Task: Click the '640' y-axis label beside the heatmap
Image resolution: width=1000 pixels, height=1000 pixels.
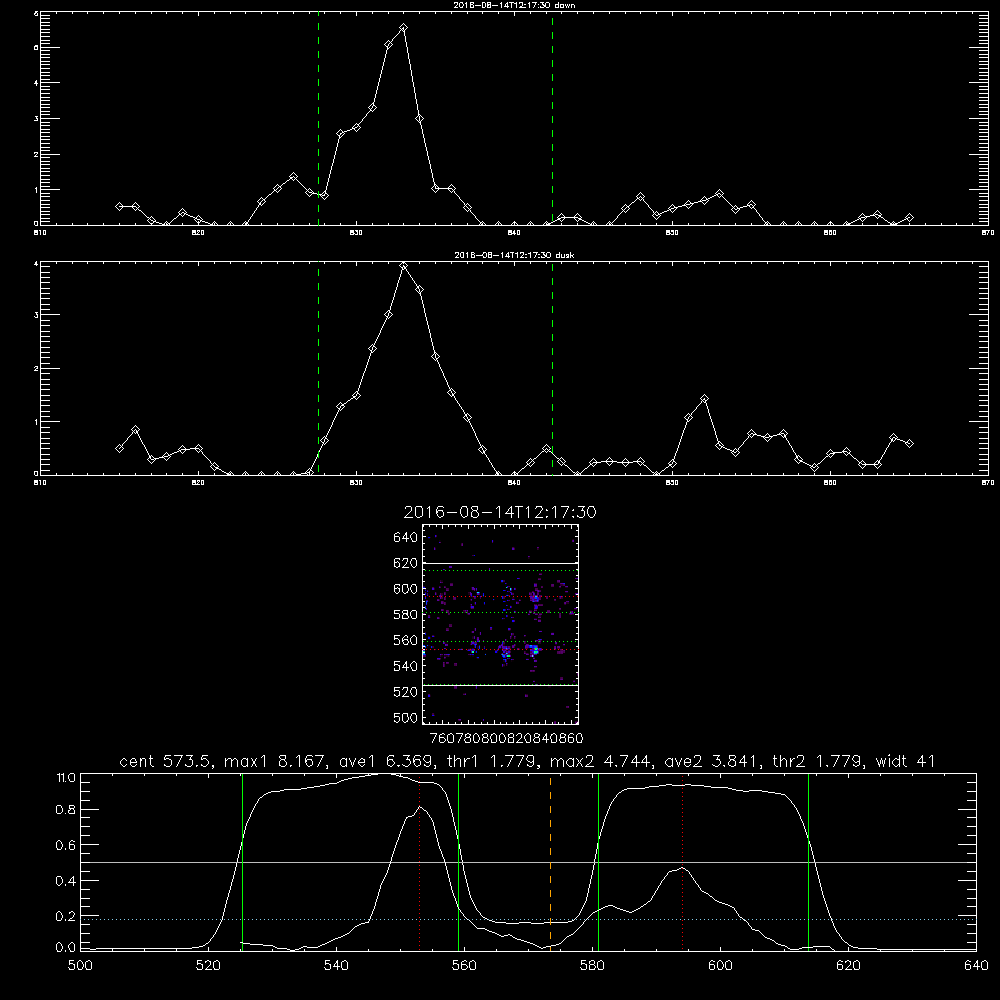Action: [406, 538]
